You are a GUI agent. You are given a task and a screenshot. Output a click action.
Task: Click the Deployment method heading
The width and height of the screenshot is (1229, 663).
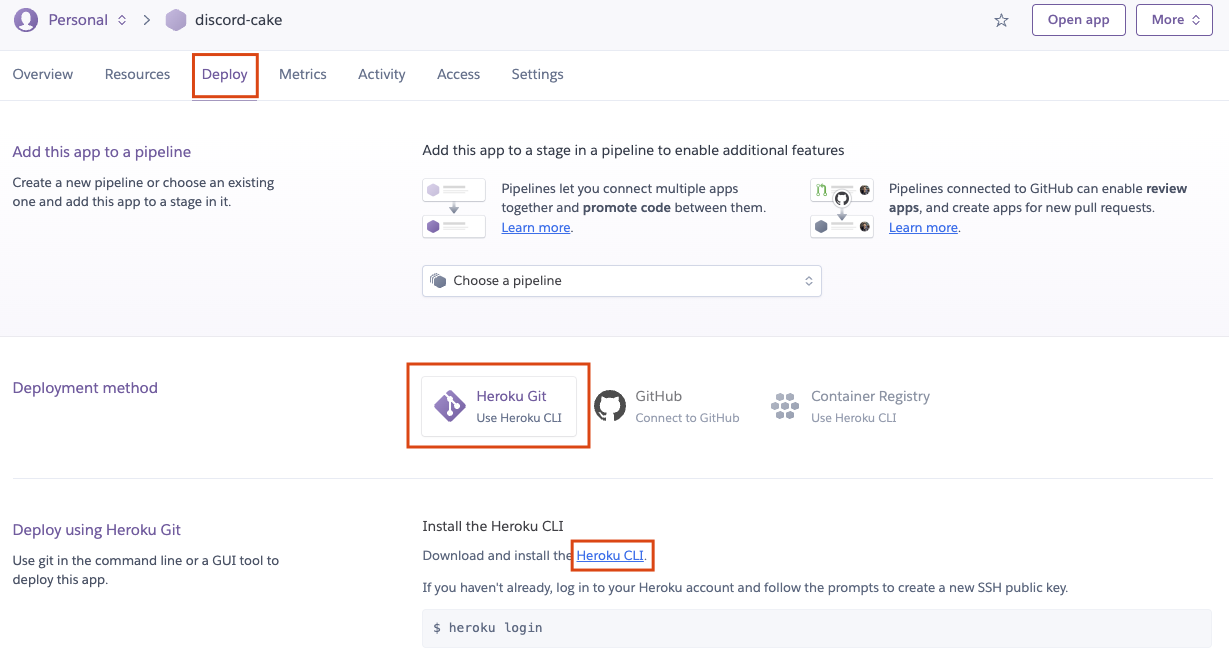(x=85, y=388)
